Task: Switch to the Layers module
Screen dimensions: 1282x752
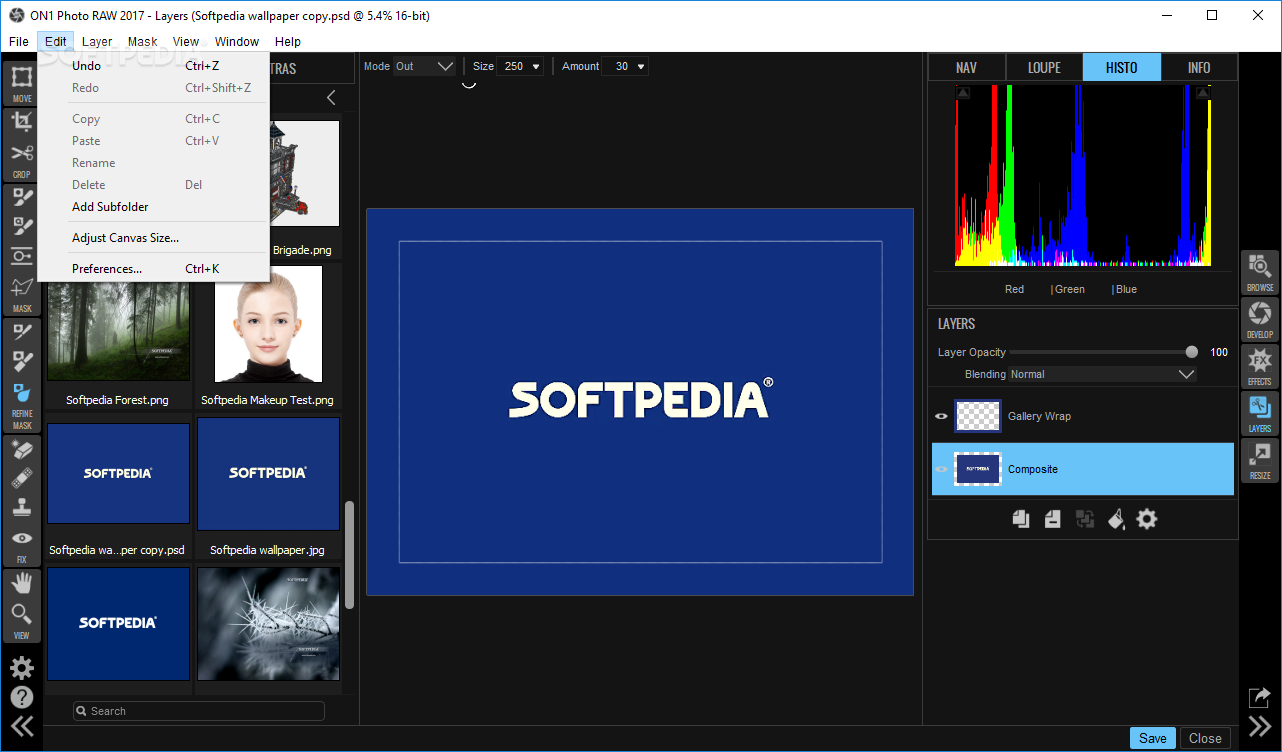Action: click(x=1260, y=413)
